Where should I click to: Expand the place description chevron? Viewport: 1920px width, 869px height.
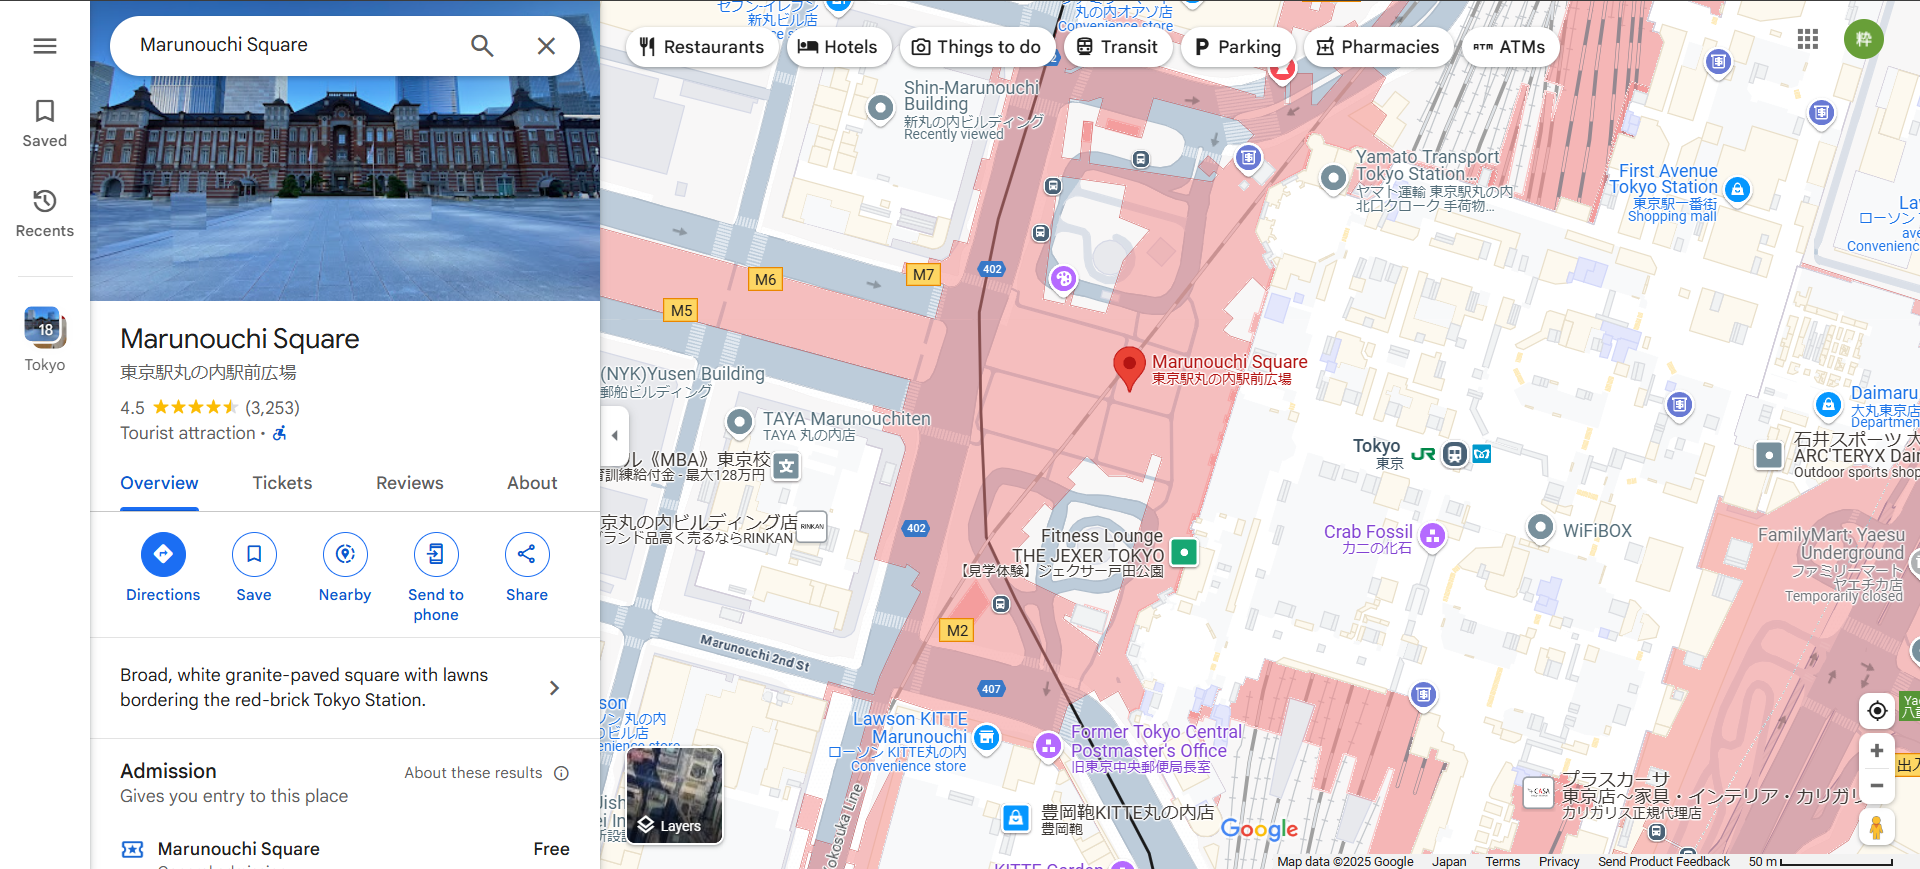(555, 688)
